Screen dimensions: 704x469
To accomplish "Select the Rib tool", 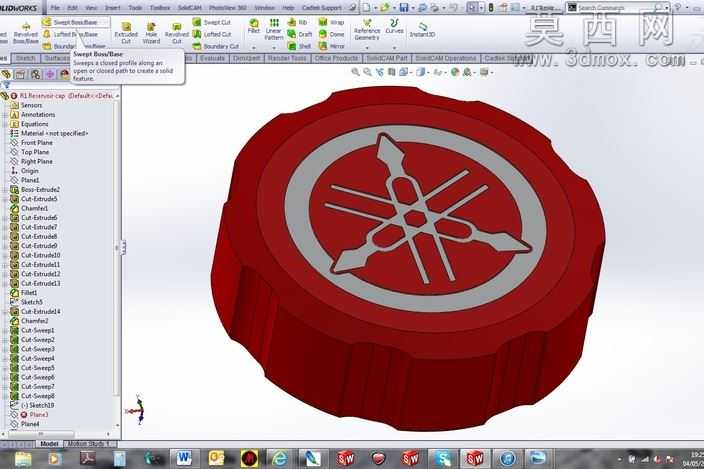I will point(297,22).
